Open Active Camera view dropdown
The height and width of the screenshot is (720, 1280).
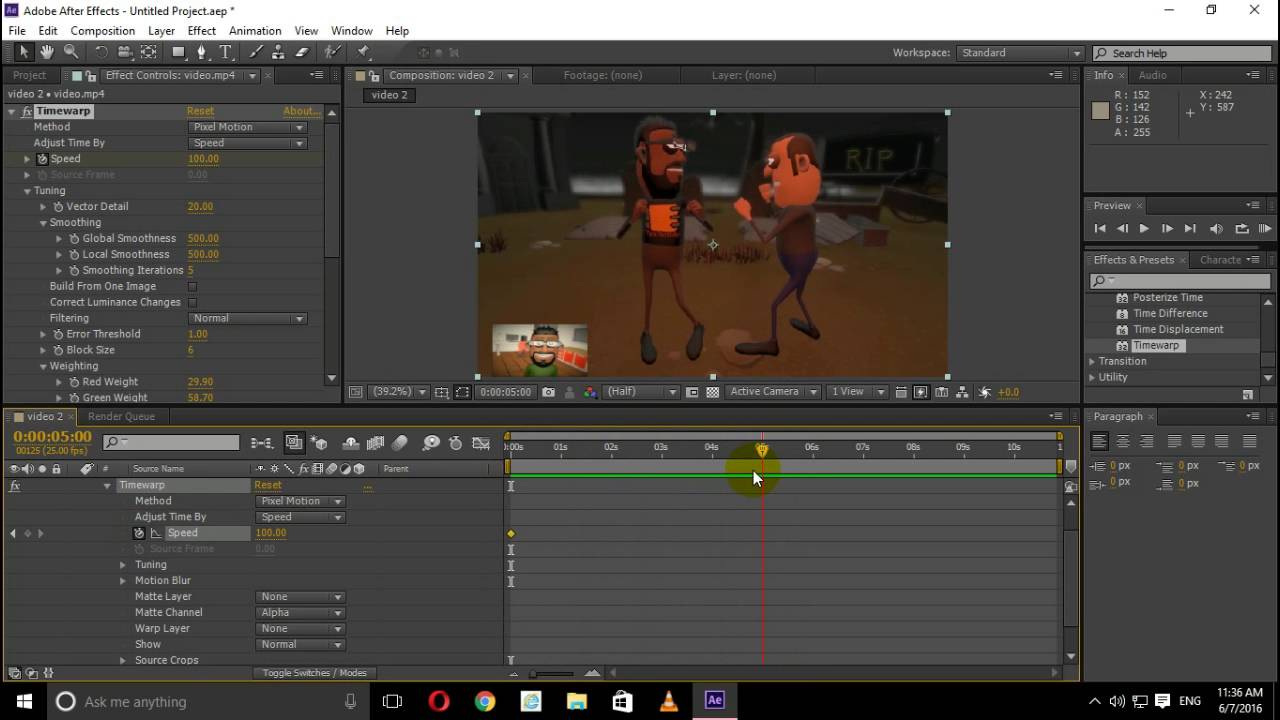773,392
